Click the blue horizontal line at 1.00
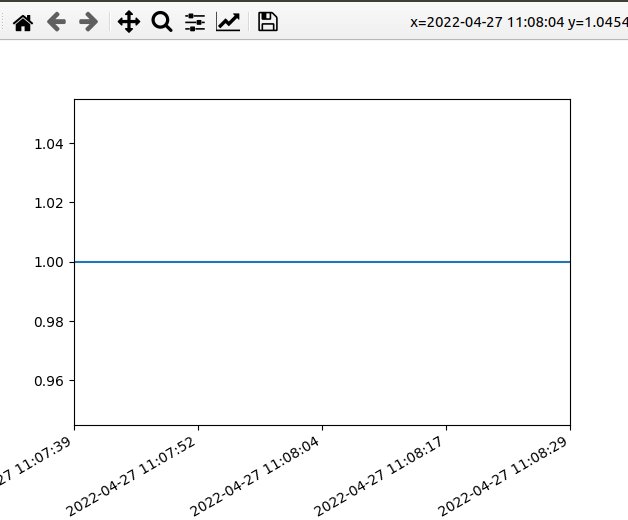Viewport: 628px width, 520px height. pos(322,262)
